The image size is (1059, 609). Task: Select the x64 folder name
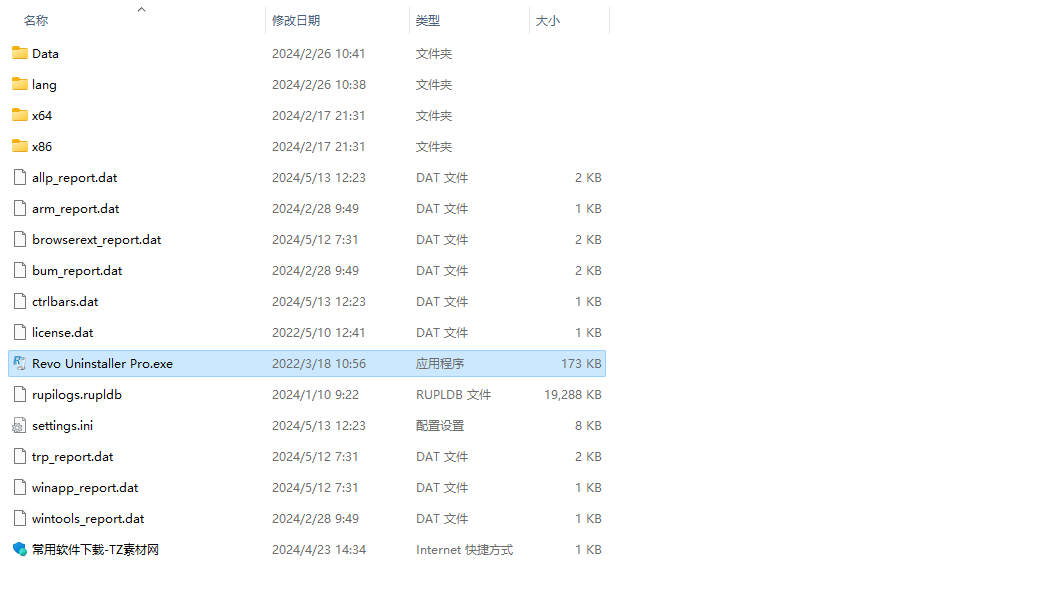42,115
